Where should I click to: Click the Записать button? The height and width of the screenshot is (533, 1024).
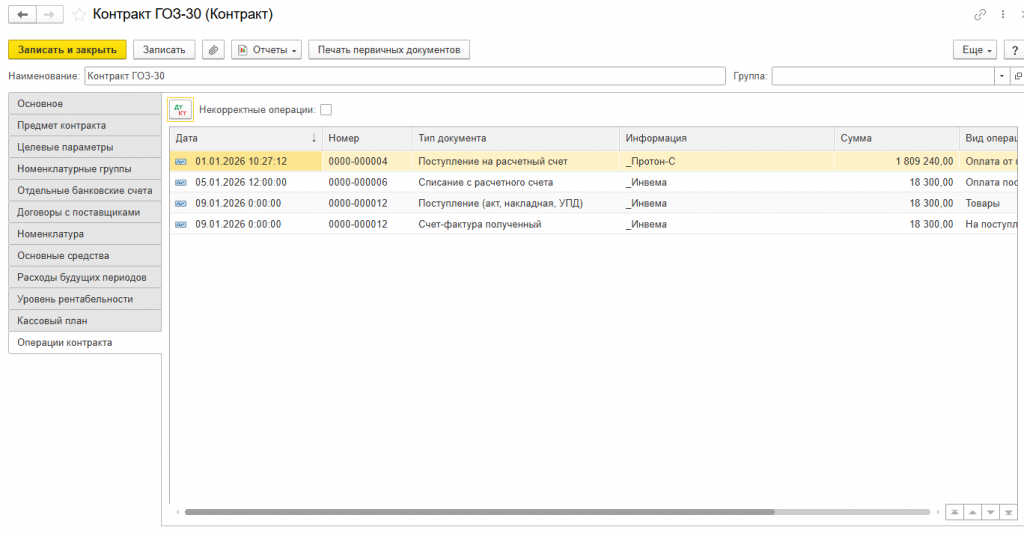[164, 50]
